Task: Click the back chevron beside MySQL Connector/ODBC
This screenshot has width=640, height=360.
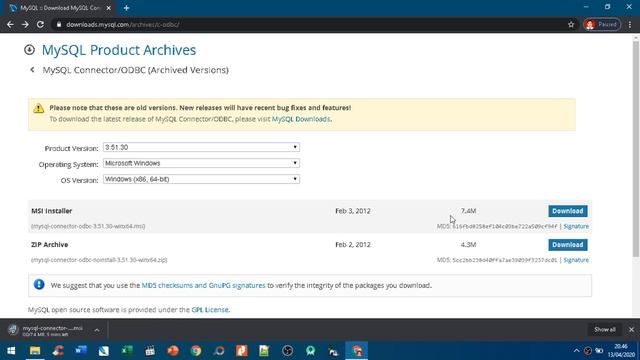Action: click(32, 70)
